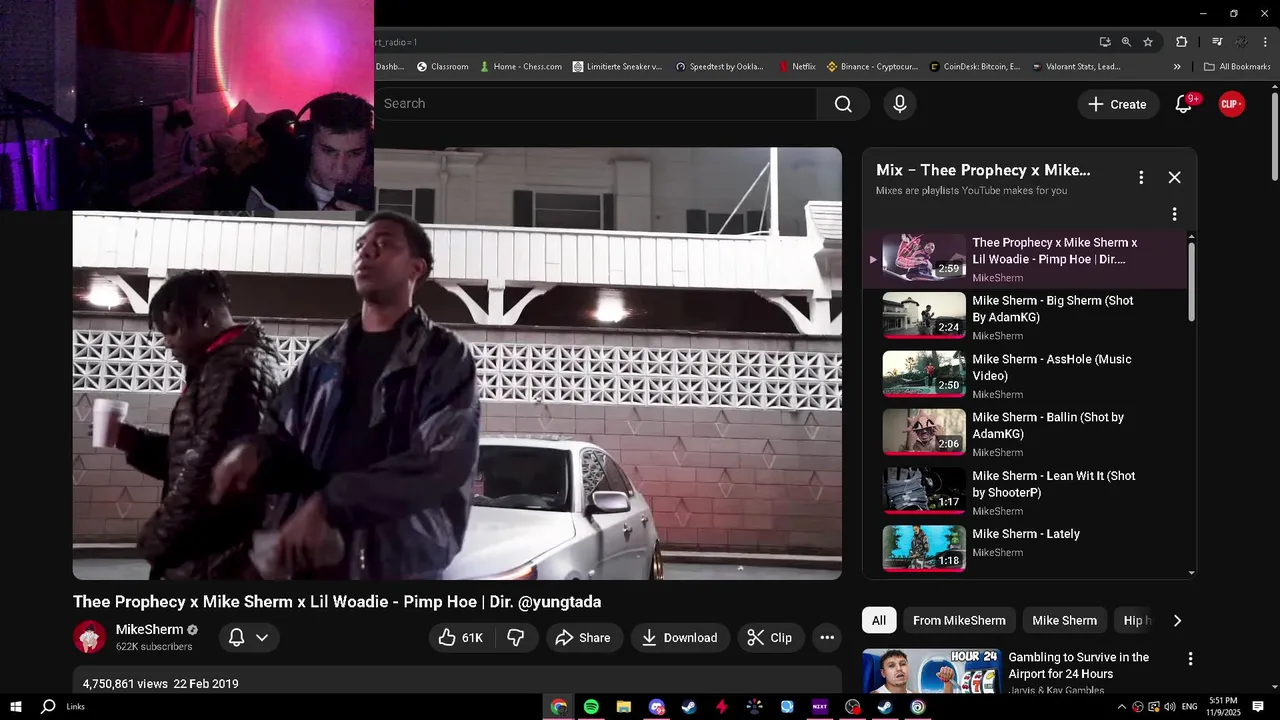Open Netflix bookmark
This screenshot has width=1280, height=720.
click(x=797, y=67)
